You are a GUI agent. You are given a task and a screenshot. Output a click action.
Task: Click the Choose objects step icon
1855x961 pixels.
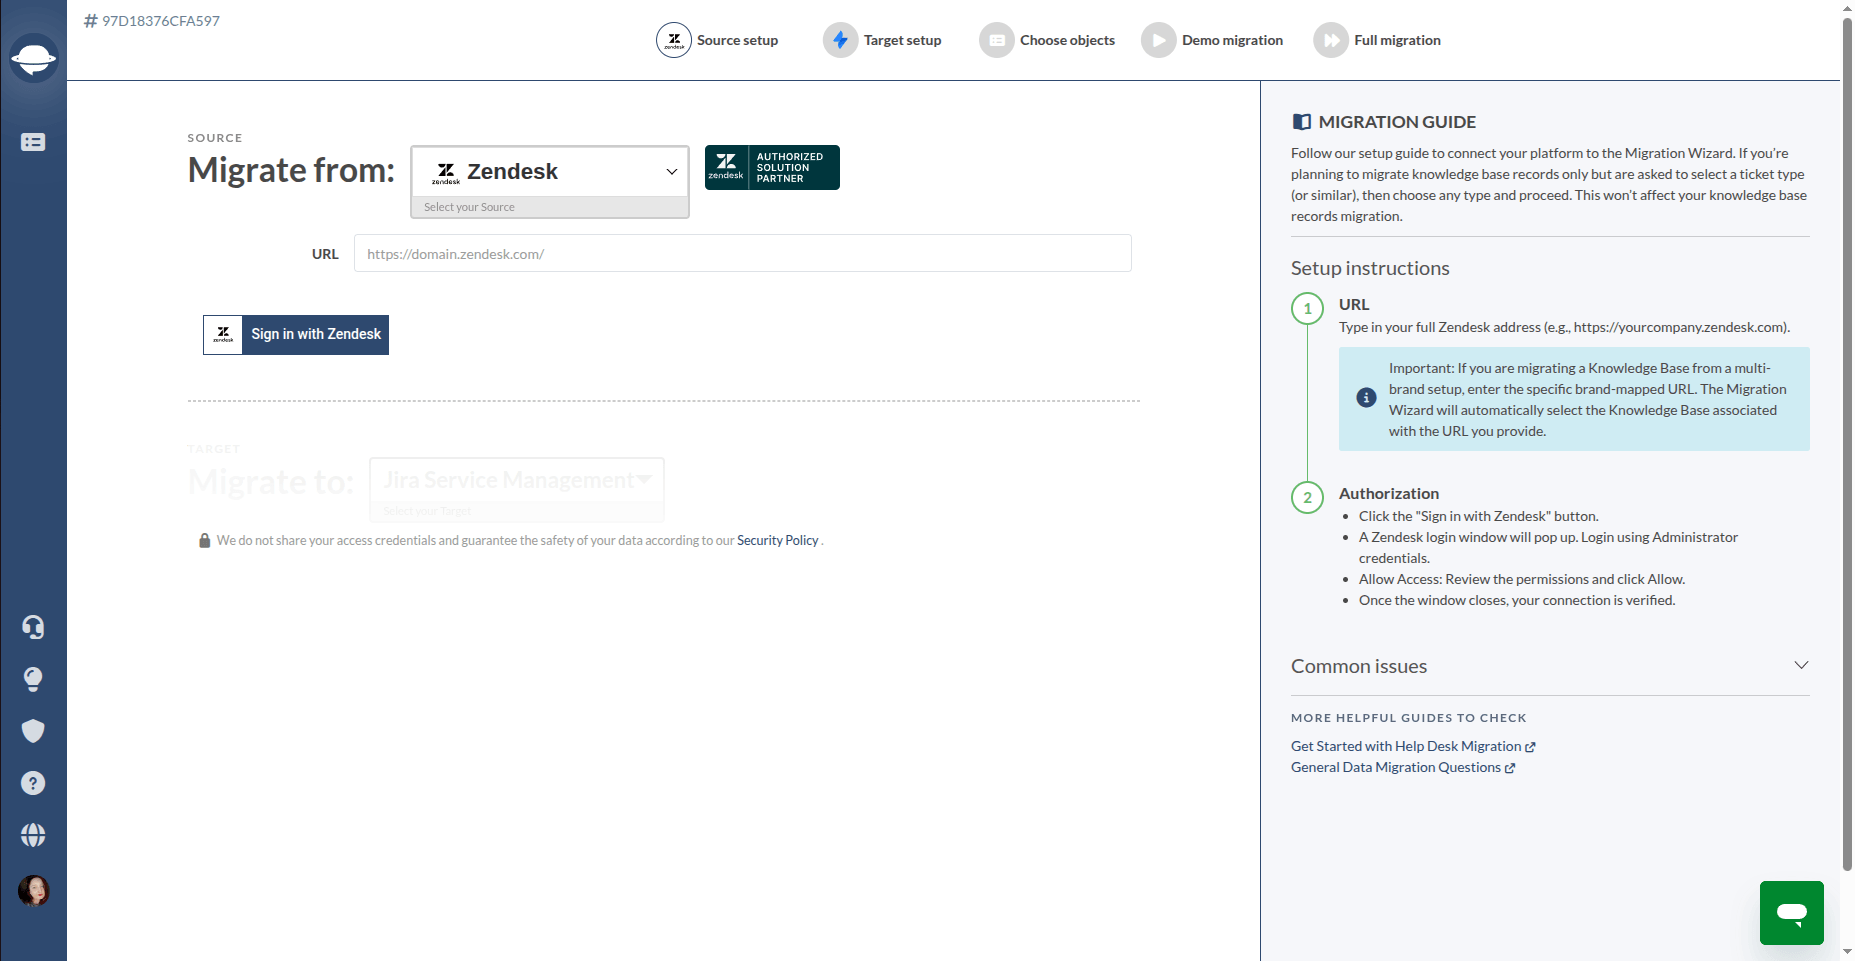click(x=996, y=40)
